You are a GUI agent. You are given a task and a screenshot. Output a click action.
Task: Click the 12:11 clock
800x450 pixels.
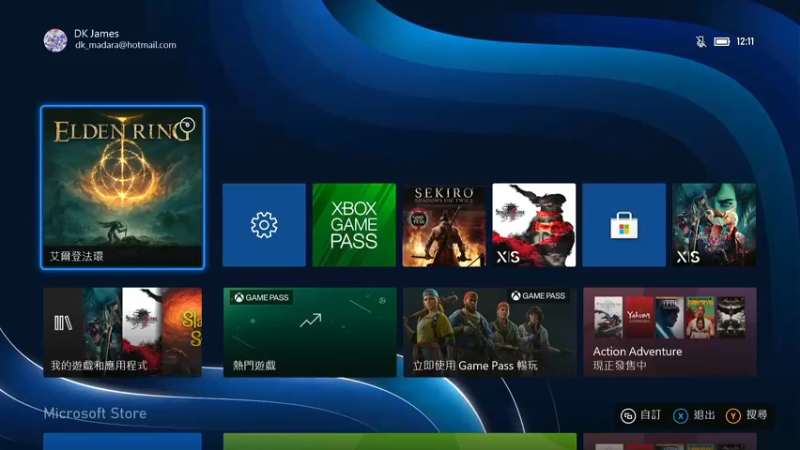745,41
